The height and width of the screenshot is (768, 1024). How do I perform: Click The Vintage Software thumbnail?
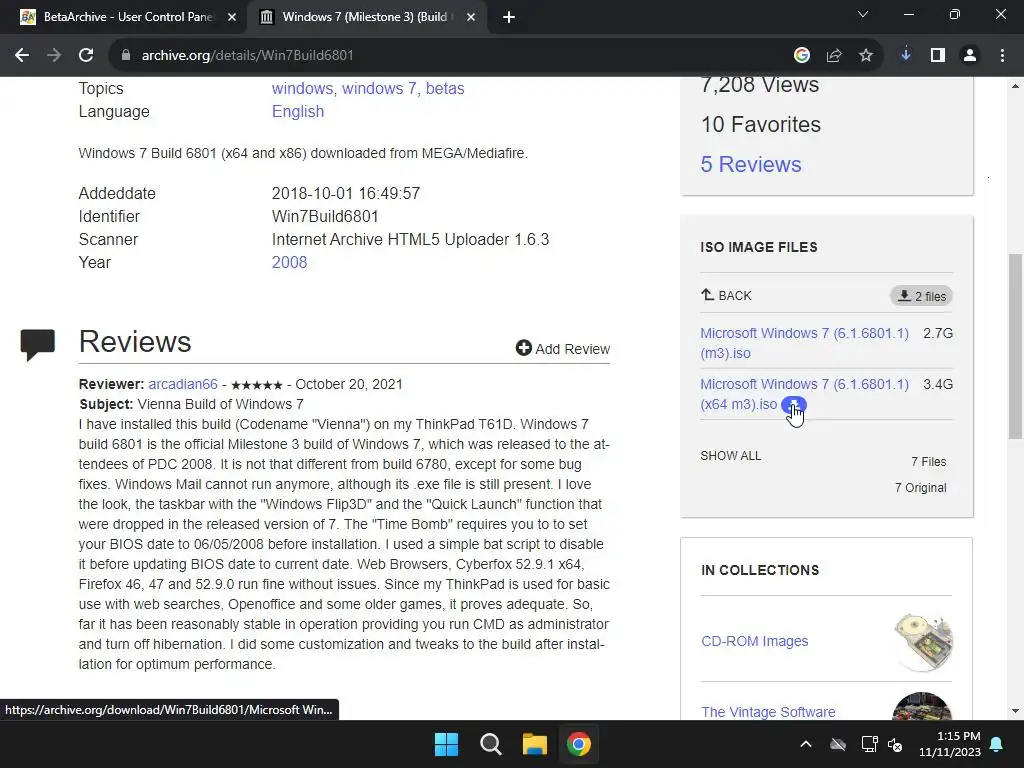(921, 707)
